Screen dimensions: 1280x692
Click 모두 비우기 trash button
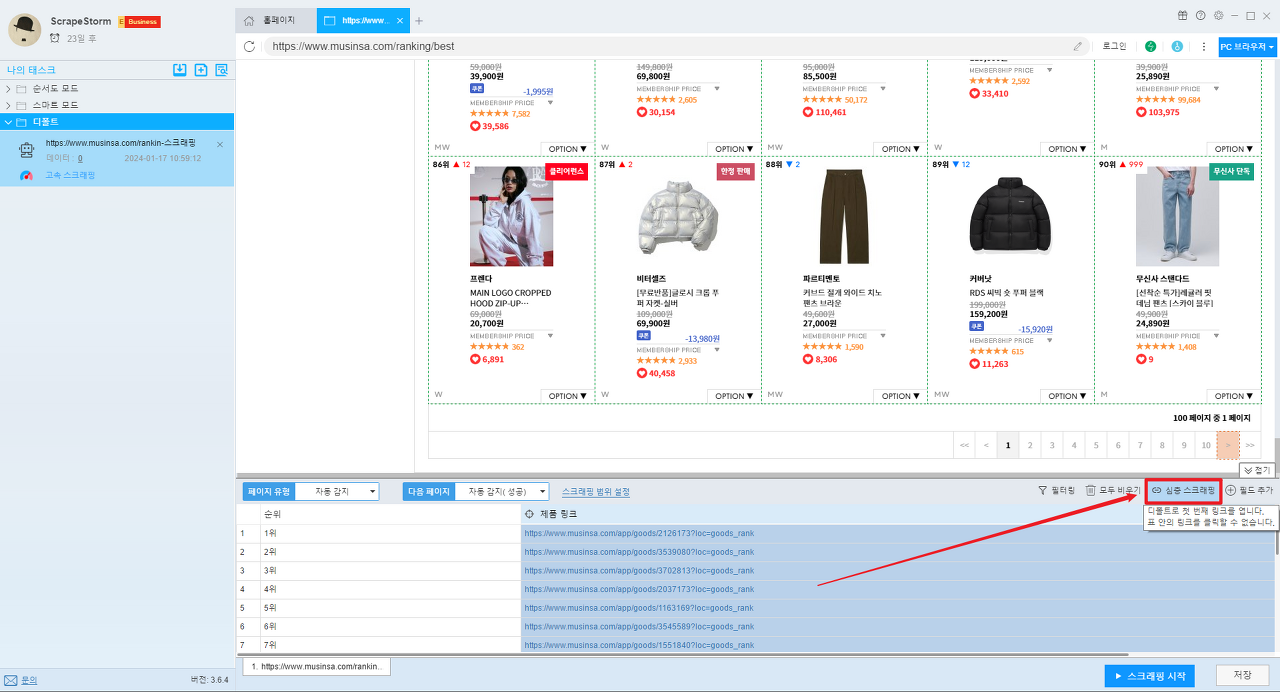pos(1113,491)
